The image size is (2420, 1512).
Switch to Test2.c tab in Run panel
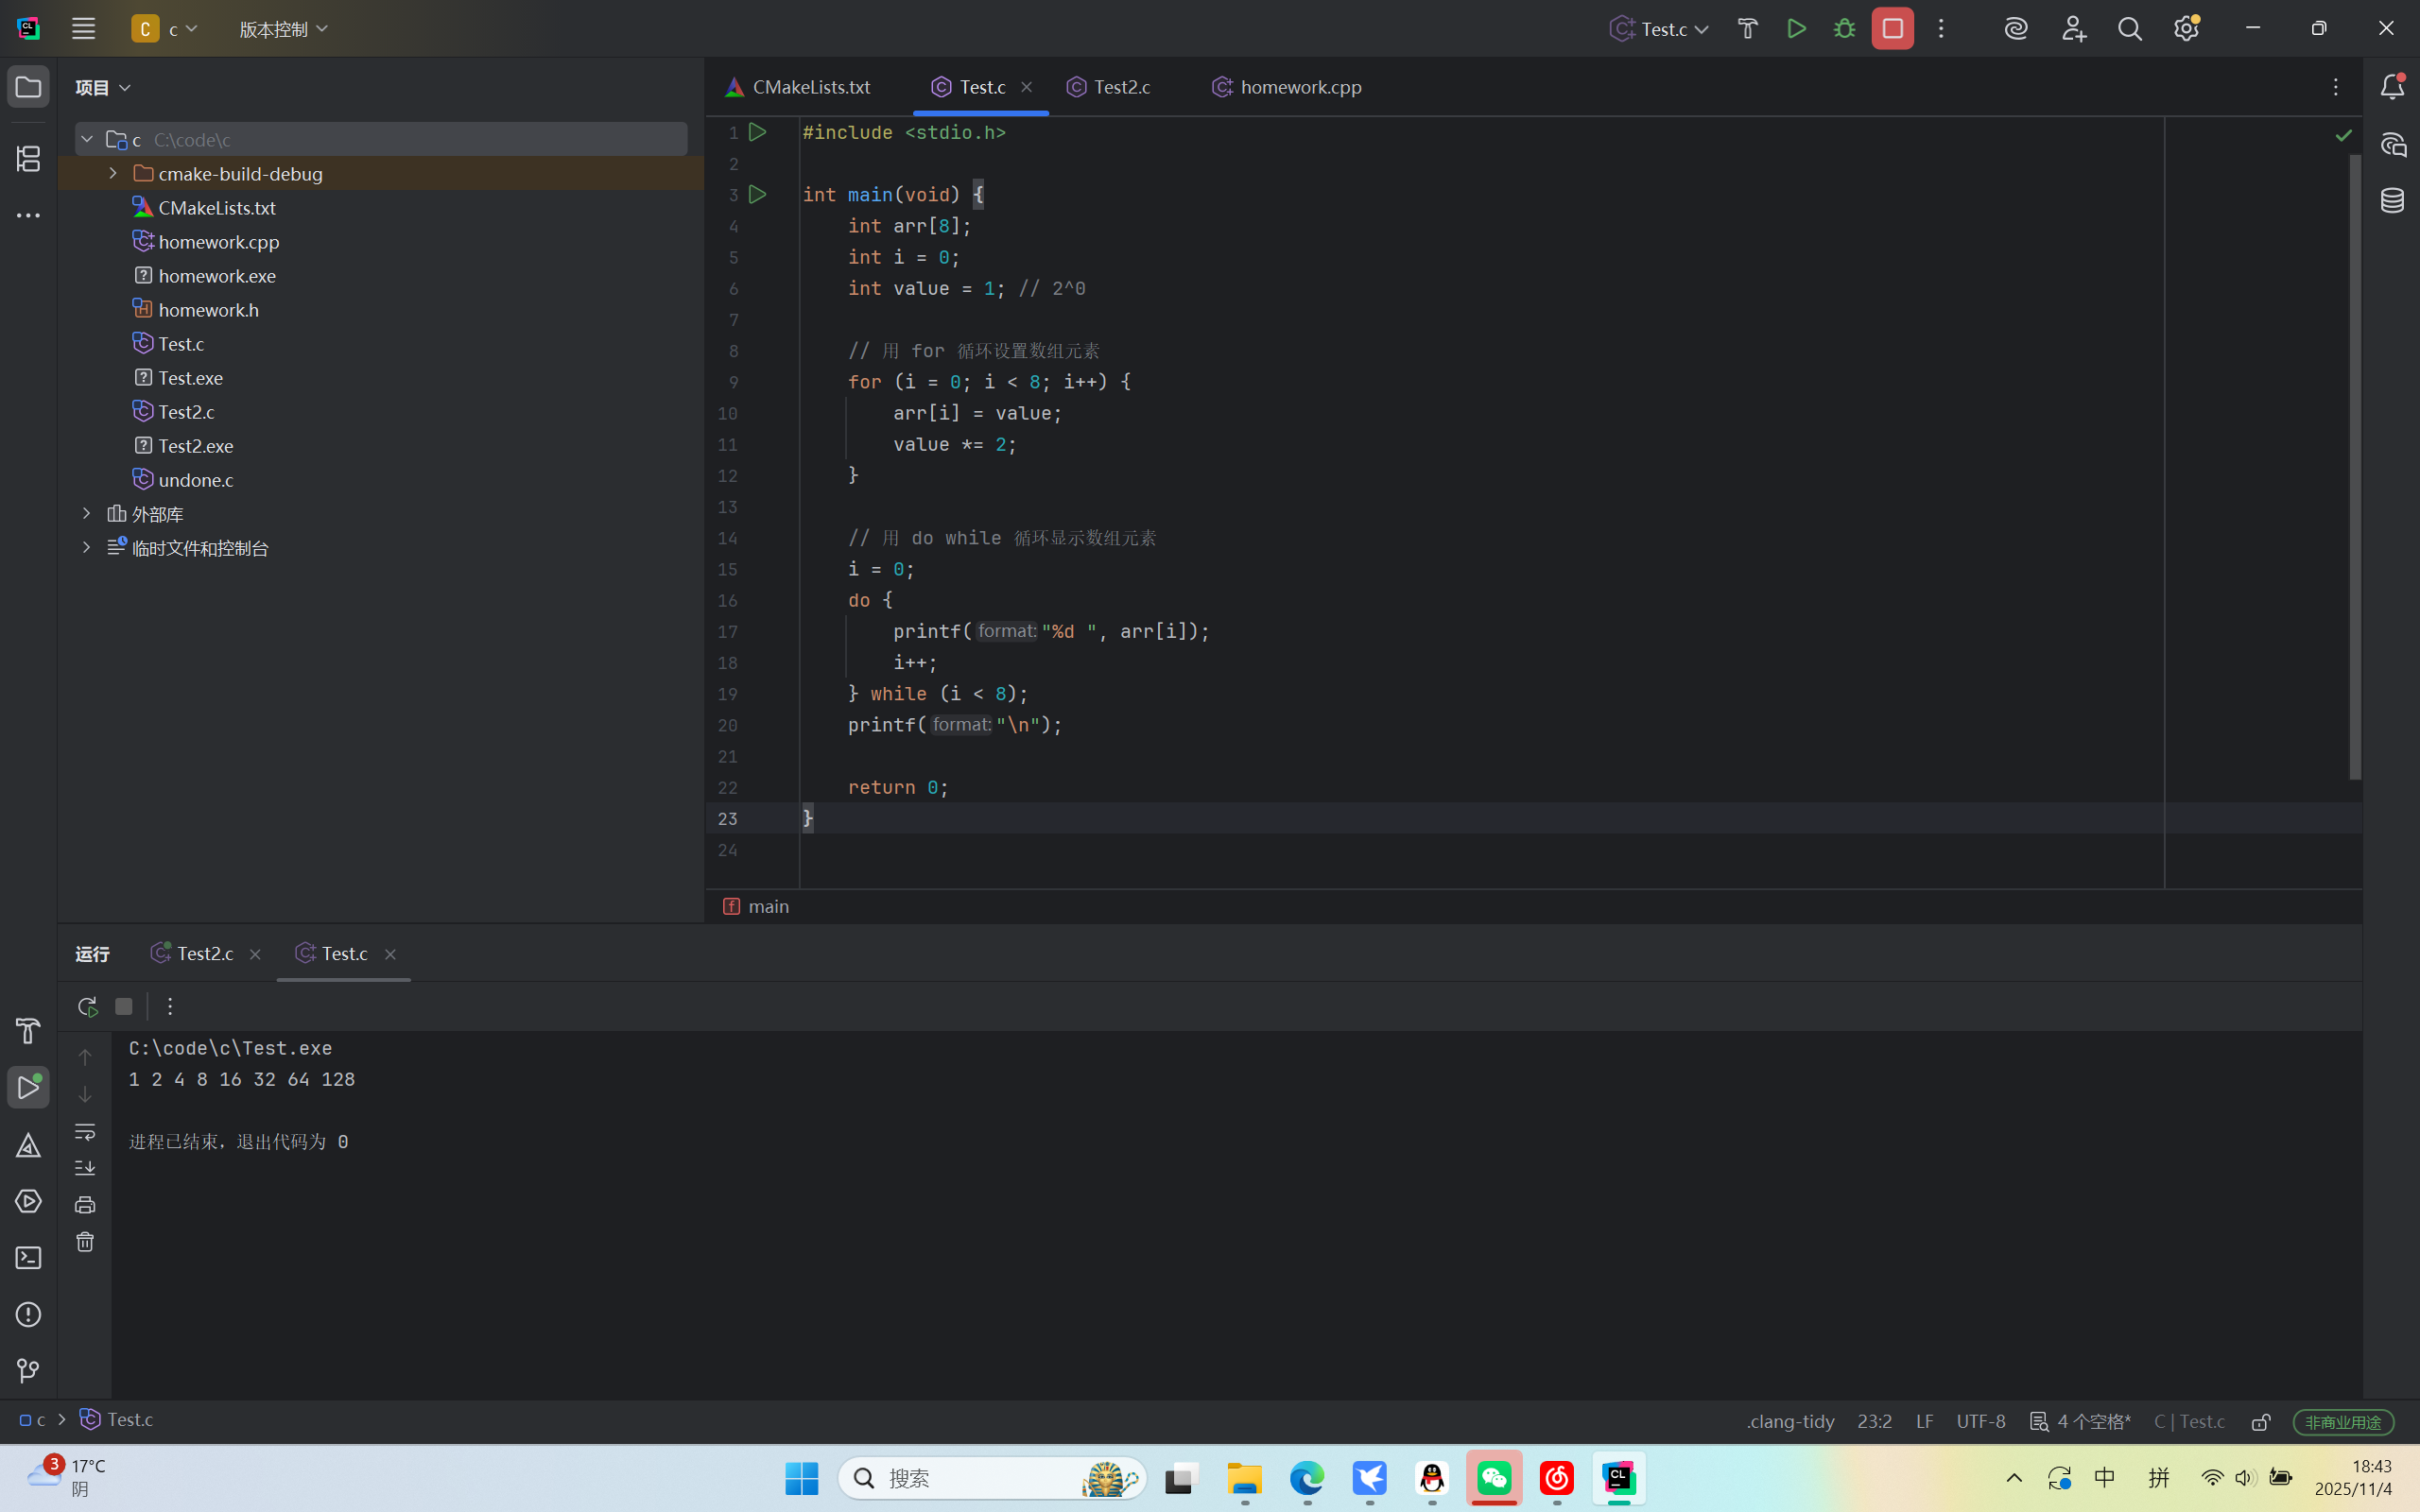[x=204, y=954]
